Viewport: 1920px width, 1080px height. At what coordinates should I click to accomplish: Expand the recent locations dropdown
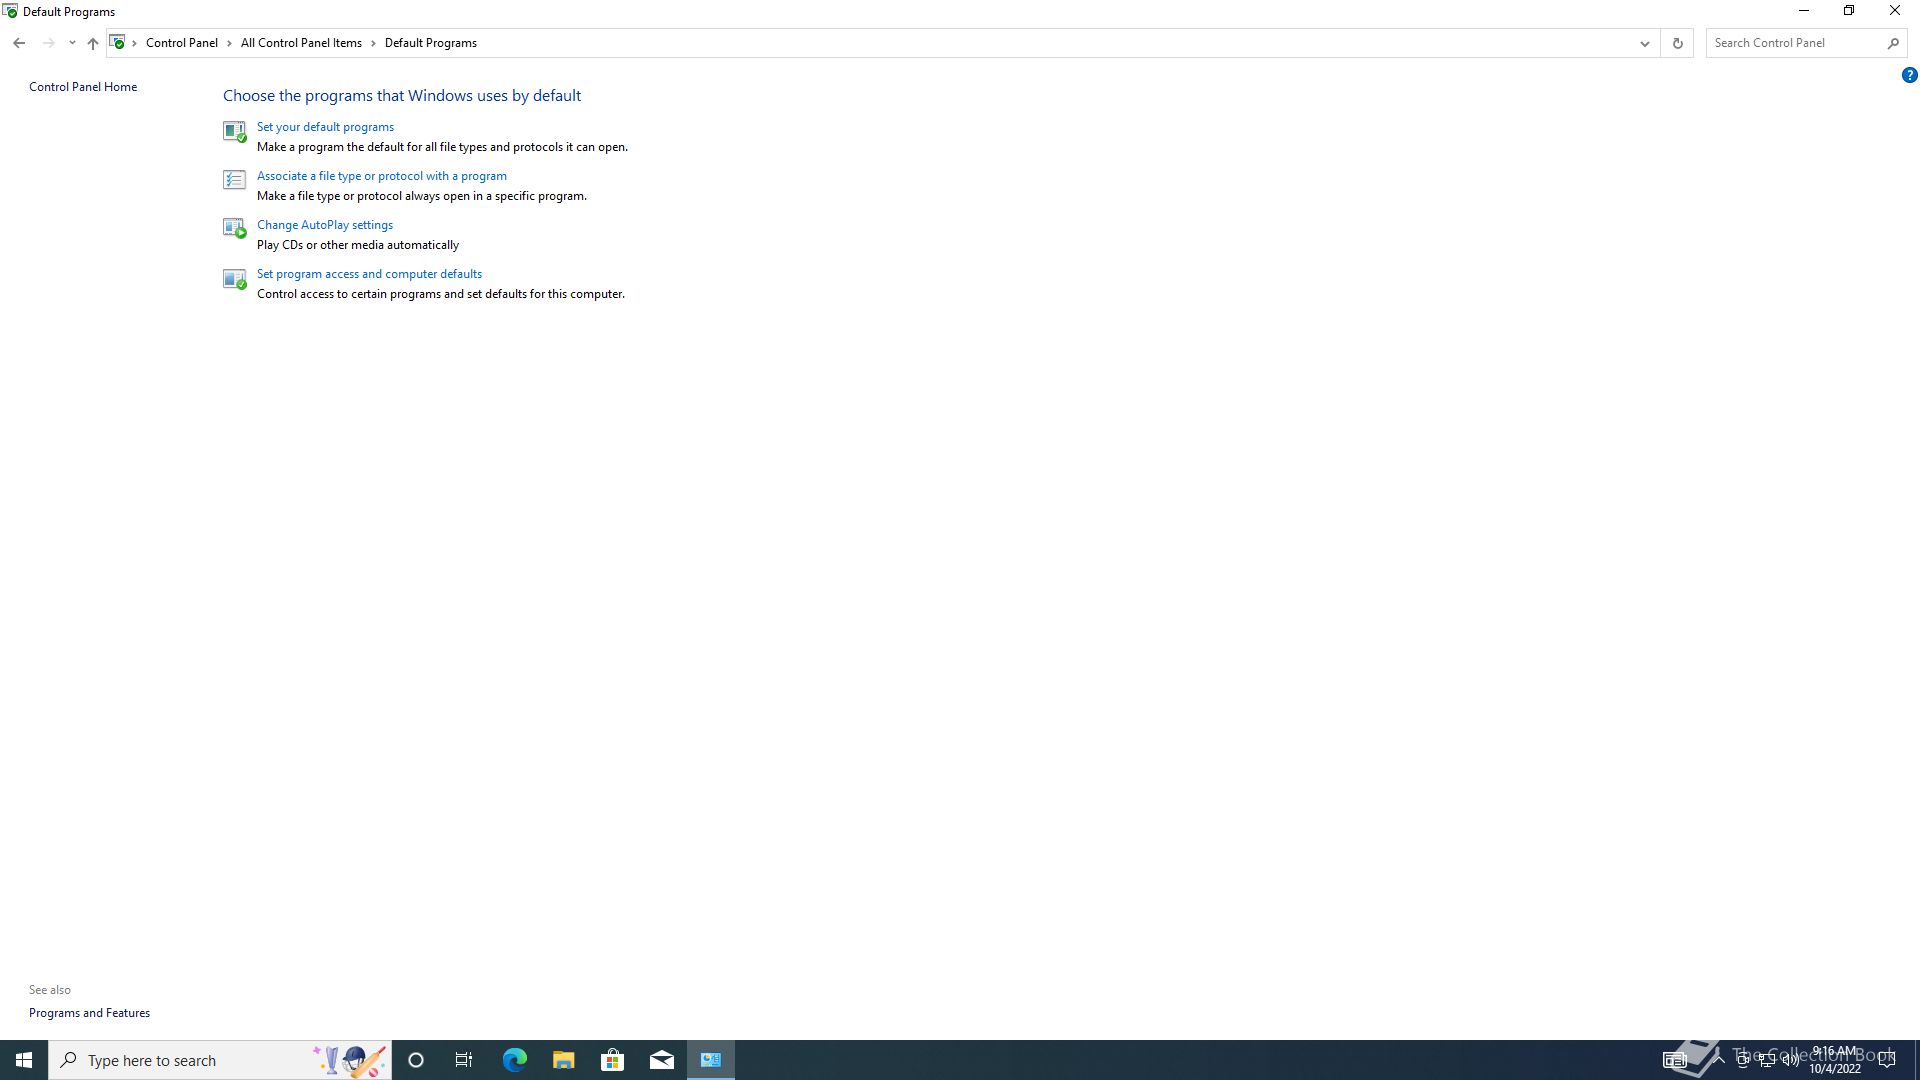click(x=72, y=43)
